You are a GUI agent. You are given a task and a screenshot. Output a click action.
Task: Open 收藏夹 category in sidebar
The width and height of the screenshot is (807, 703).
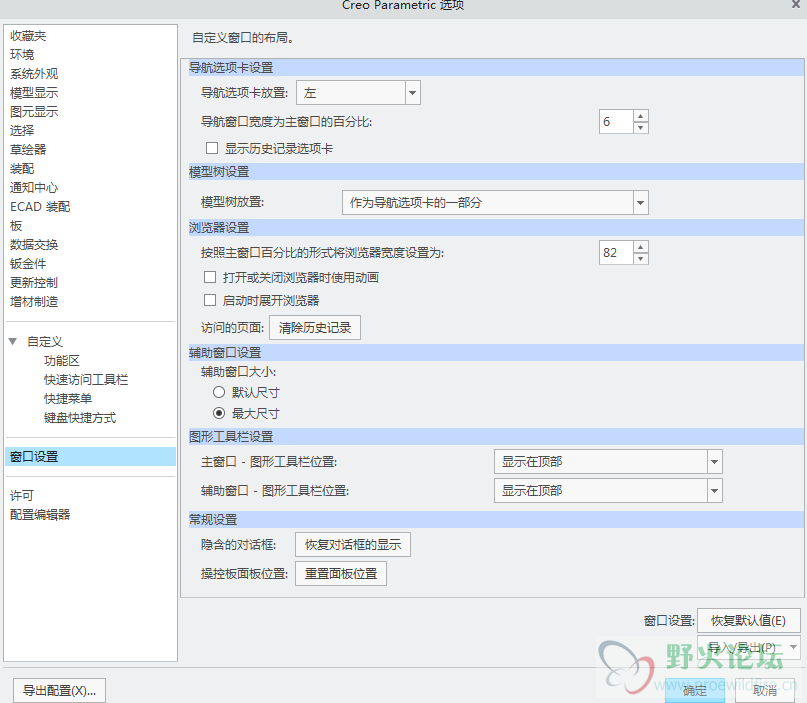28,36
